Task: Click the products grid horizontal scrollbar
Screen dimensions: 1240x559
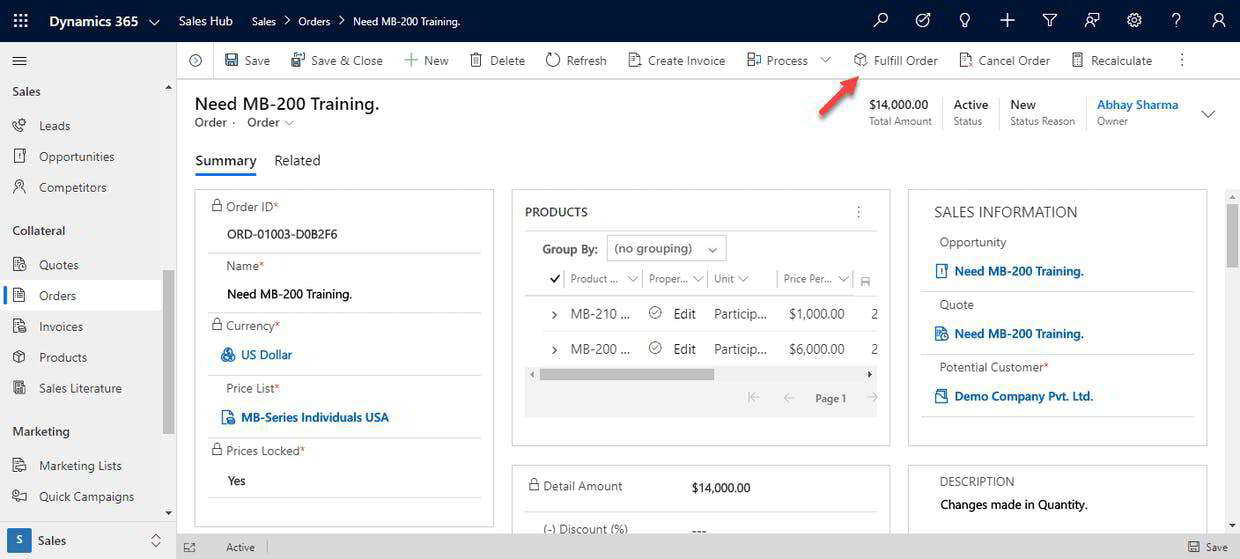Action: tap(626, 374)
